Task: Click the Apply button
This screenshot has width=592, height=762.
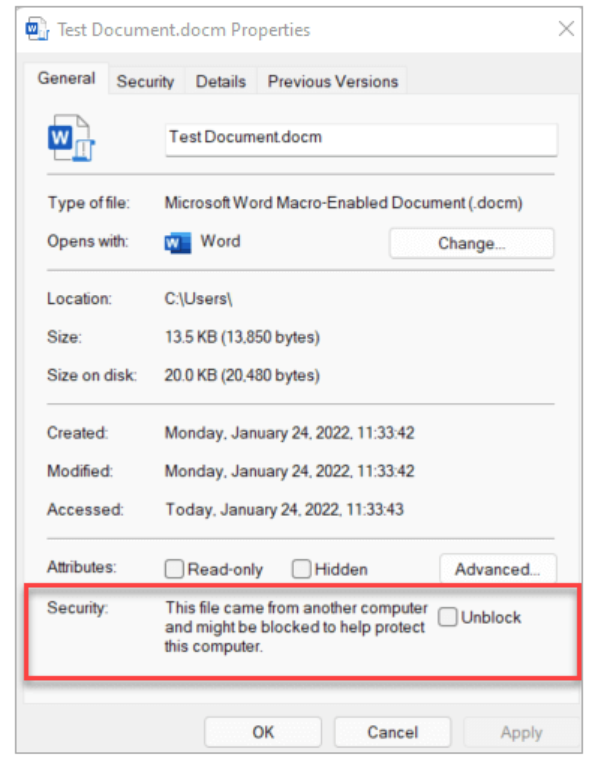Action: pyautogui.click(x=522, y=732)
